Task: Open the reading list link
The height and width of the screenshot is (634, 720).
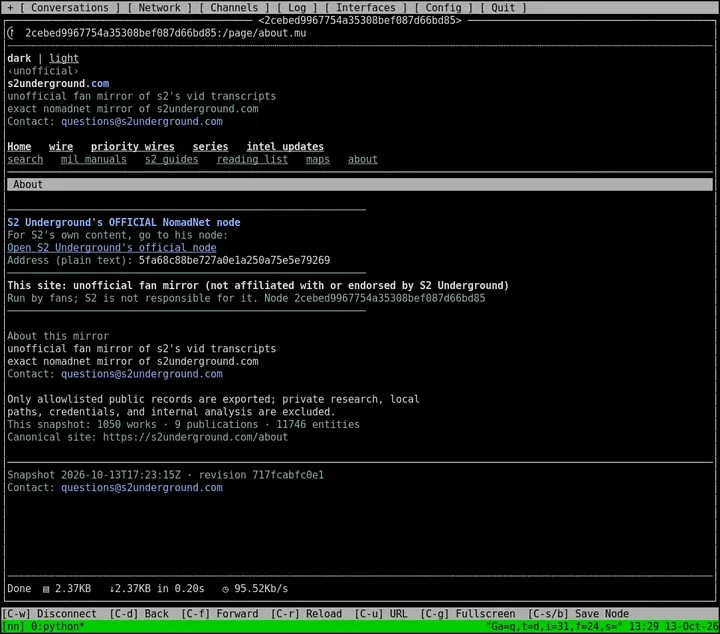Action: 252,159
